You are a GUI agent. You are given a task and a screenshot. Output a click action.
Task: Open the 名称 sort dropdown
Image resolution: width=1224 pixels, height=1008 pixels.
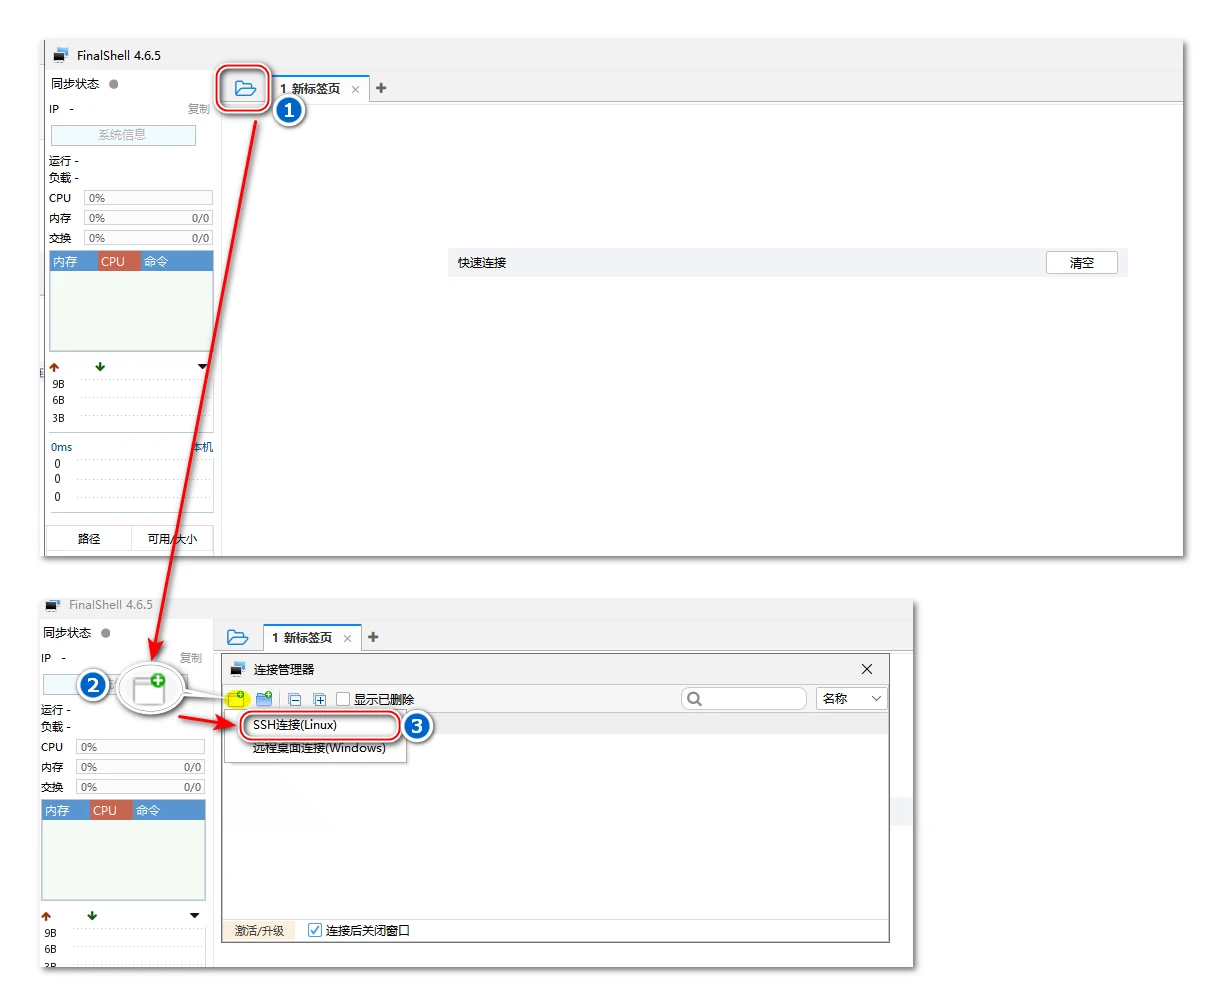(x=851, y=699)
